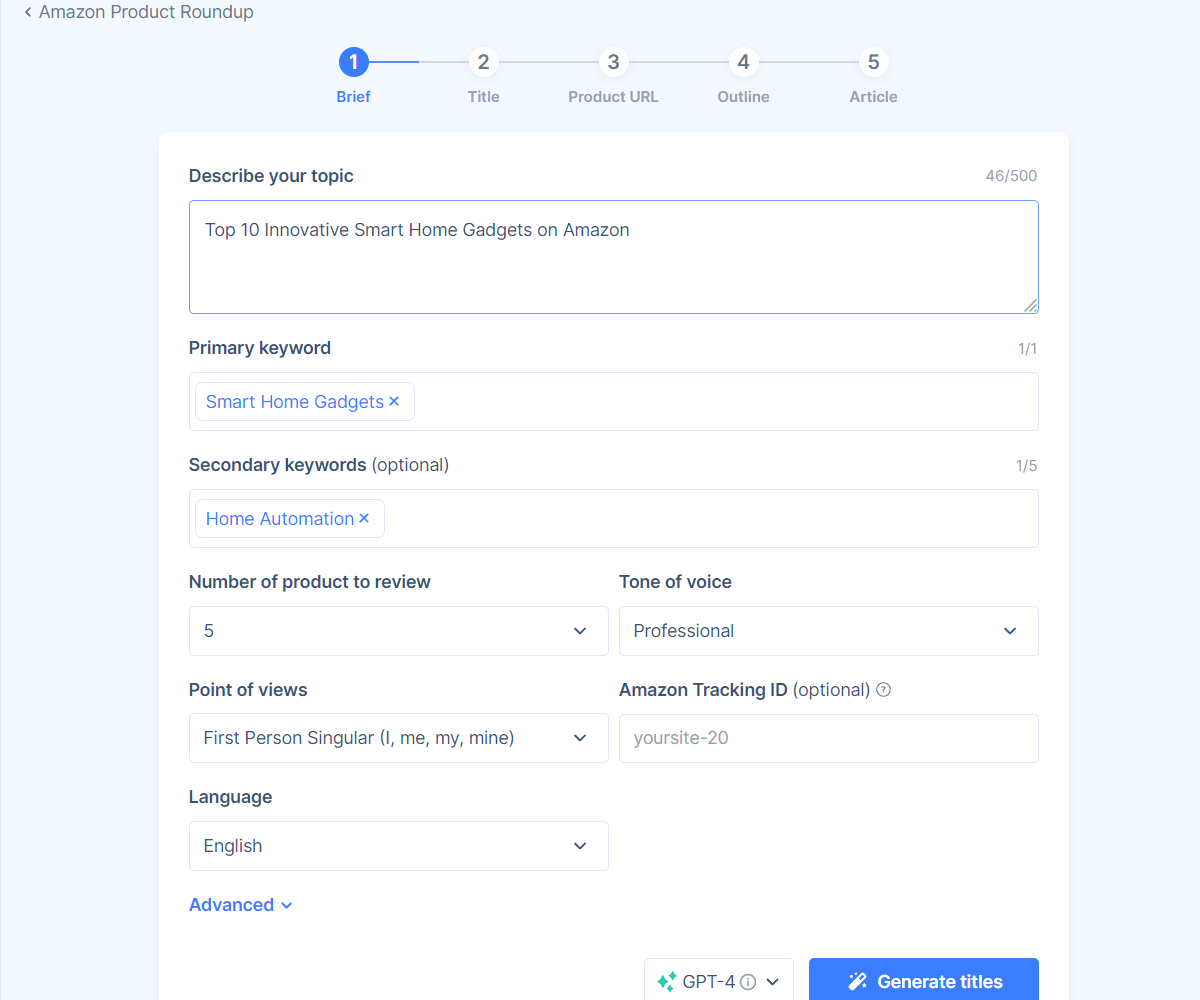Screen dimensions: 1200x1000
Task: Open the GPT-4 model selector dropdown
Action: pyautogui.click(x=772, y=981)
